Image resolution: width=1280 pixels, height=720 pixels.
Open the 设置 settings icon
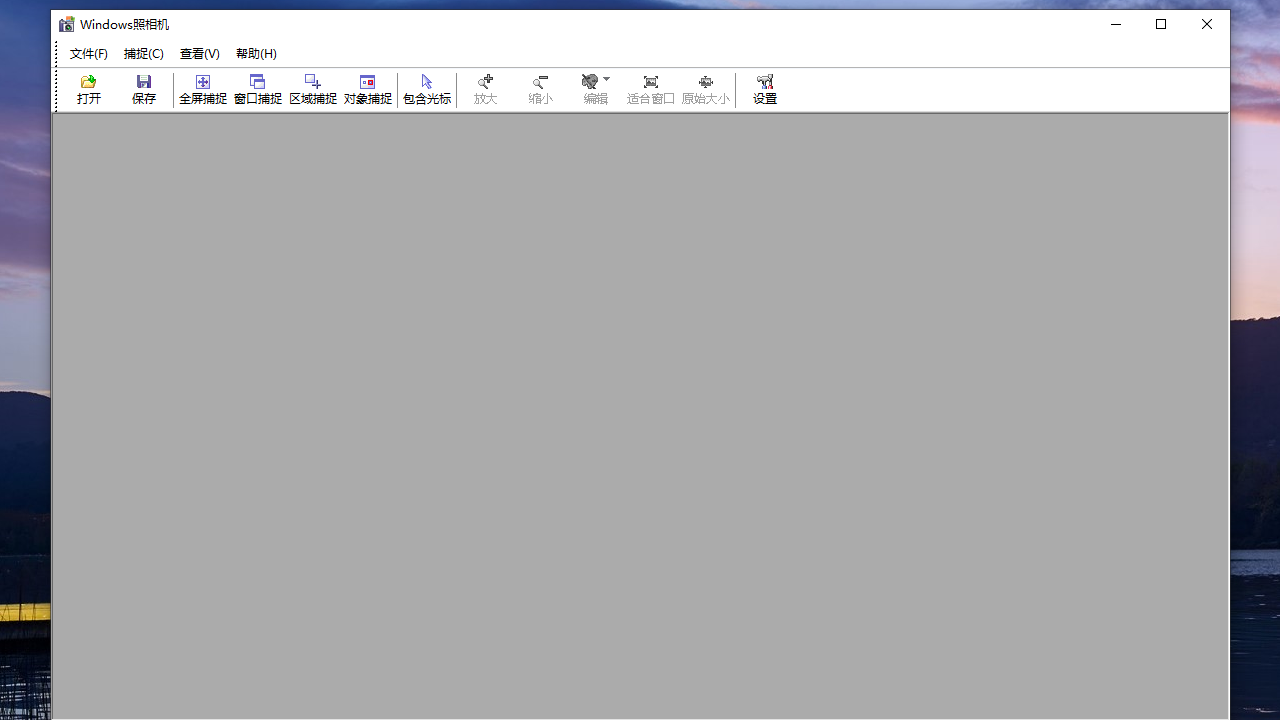(x=764, y=89)
